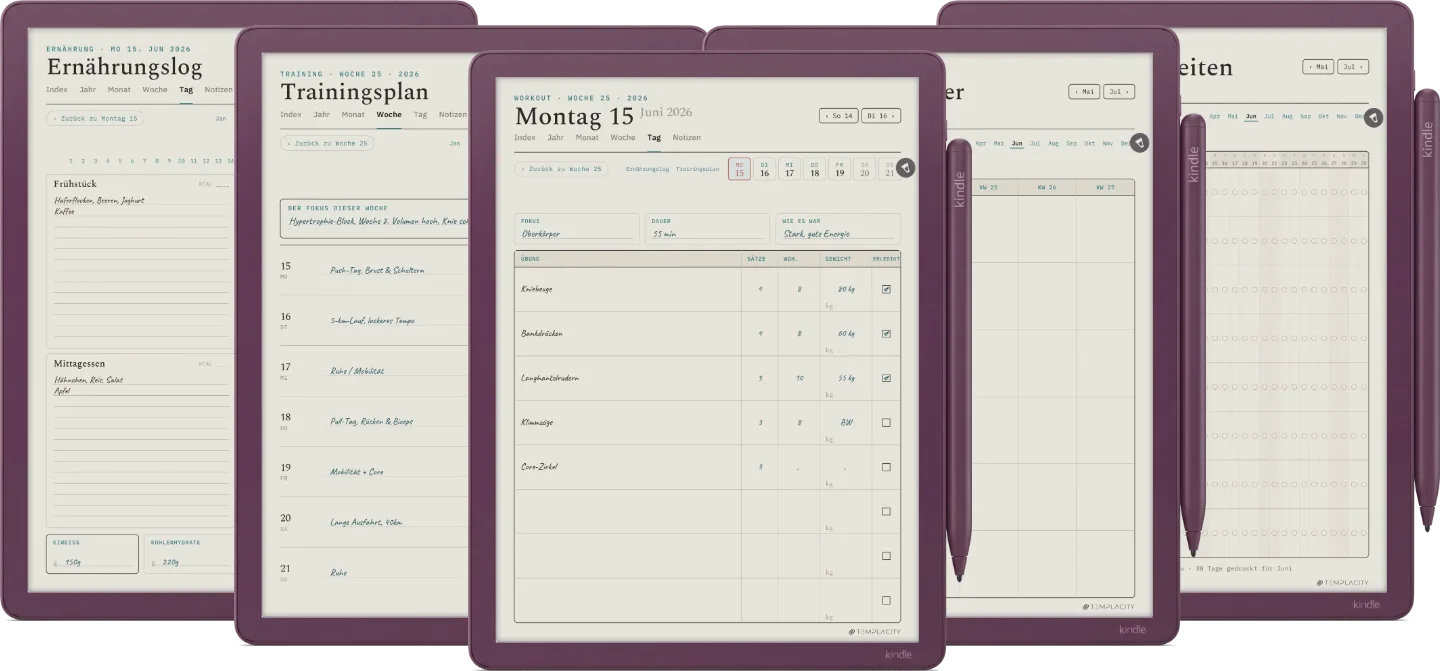This screenshot has width=1440, height=671.
Task: Open the Woche tab on the workout page
Action: click(622, 138)
